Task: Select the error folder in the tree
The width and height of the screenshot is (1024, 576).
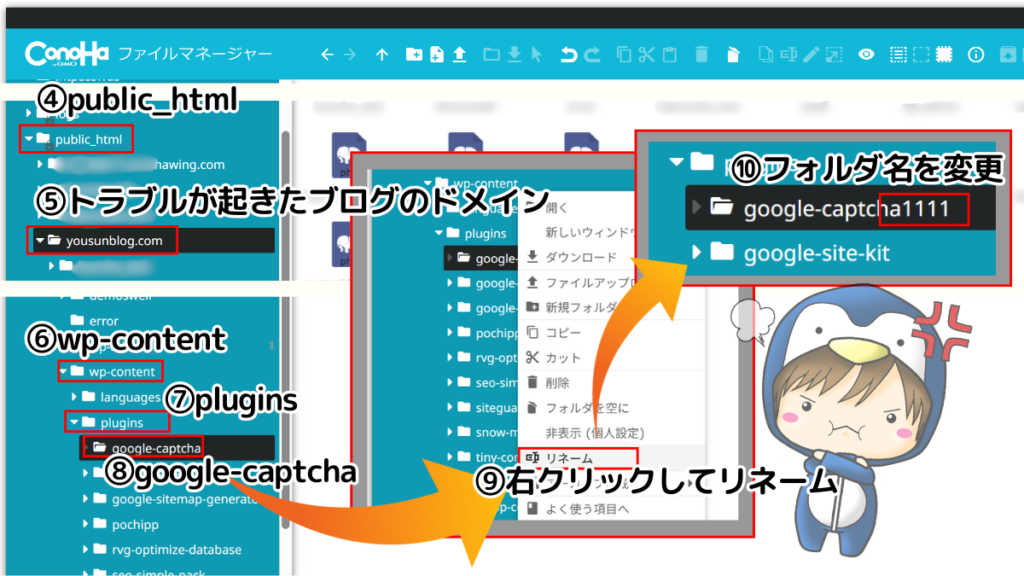Action: [104, 321]
